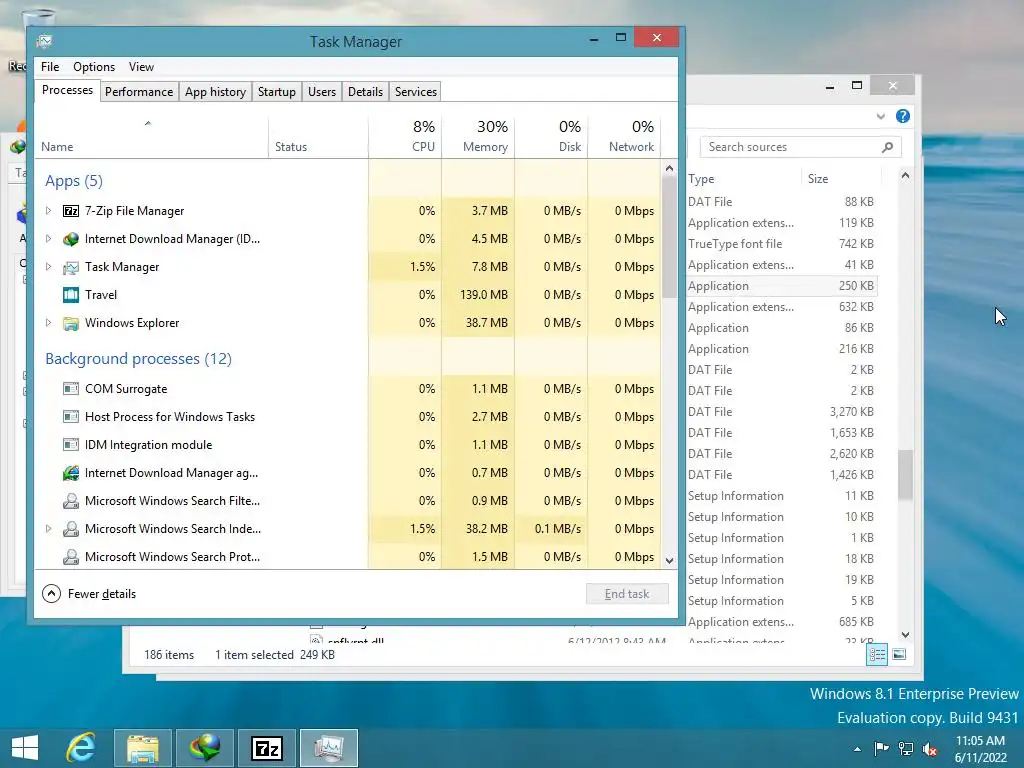Click the COM Surrogate process icon

click(x=71, y=389)
